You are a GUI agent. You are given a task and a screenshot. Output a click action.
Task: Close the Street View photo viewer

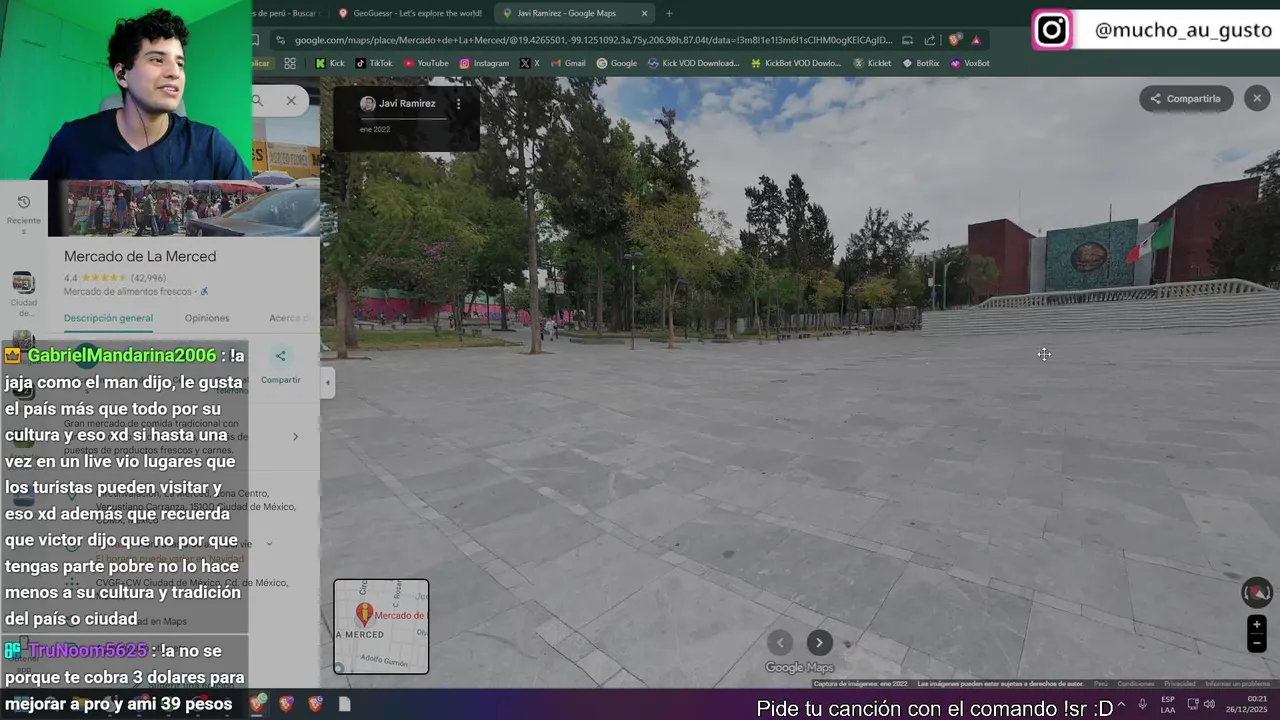(x=1257, y=98)
